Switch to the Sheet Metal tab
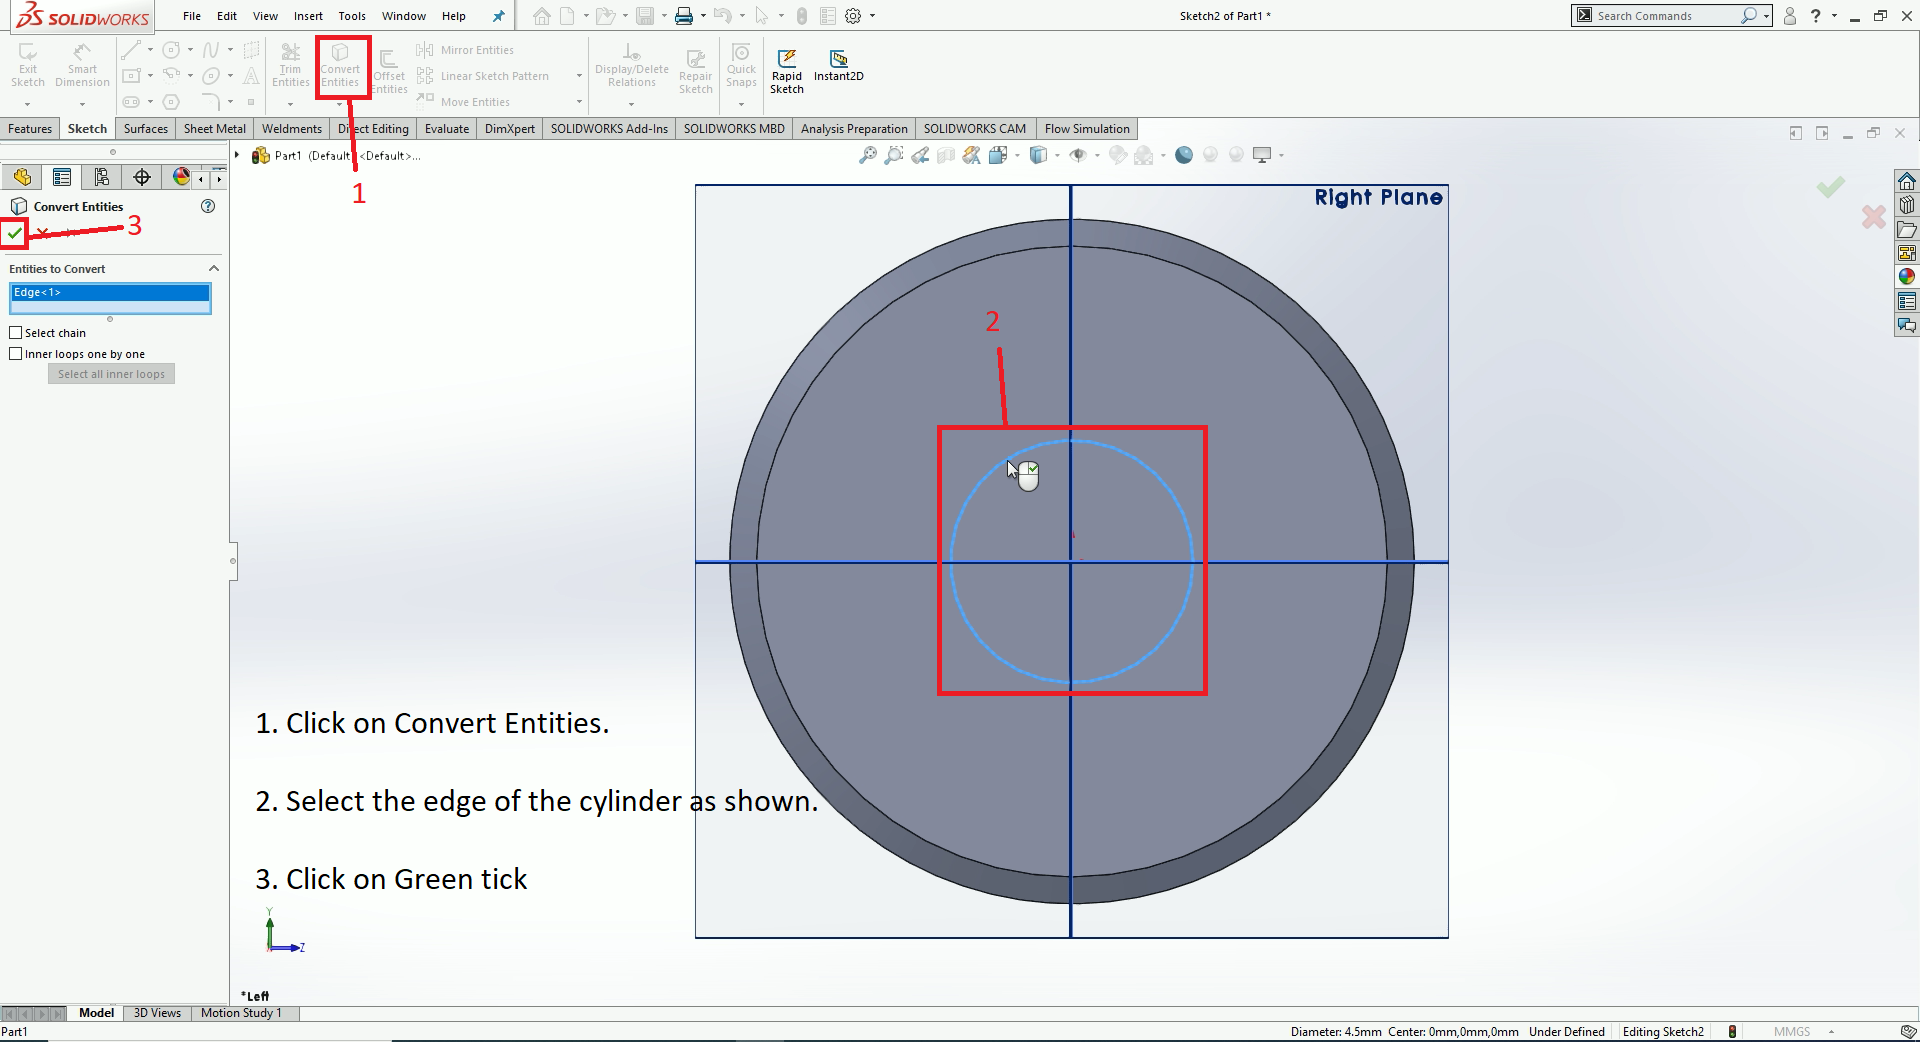 [x=215, y=129]
